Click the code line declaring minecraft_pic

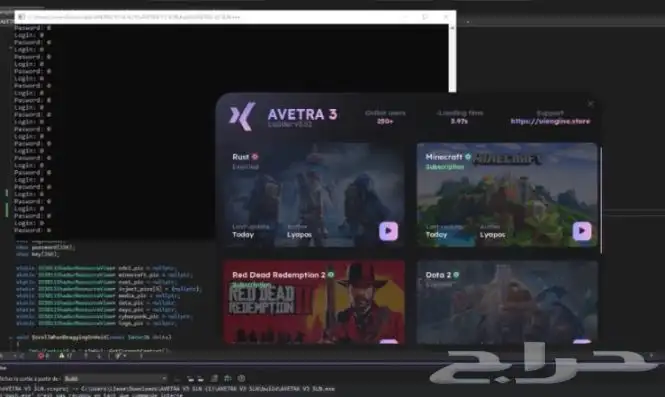104,275
